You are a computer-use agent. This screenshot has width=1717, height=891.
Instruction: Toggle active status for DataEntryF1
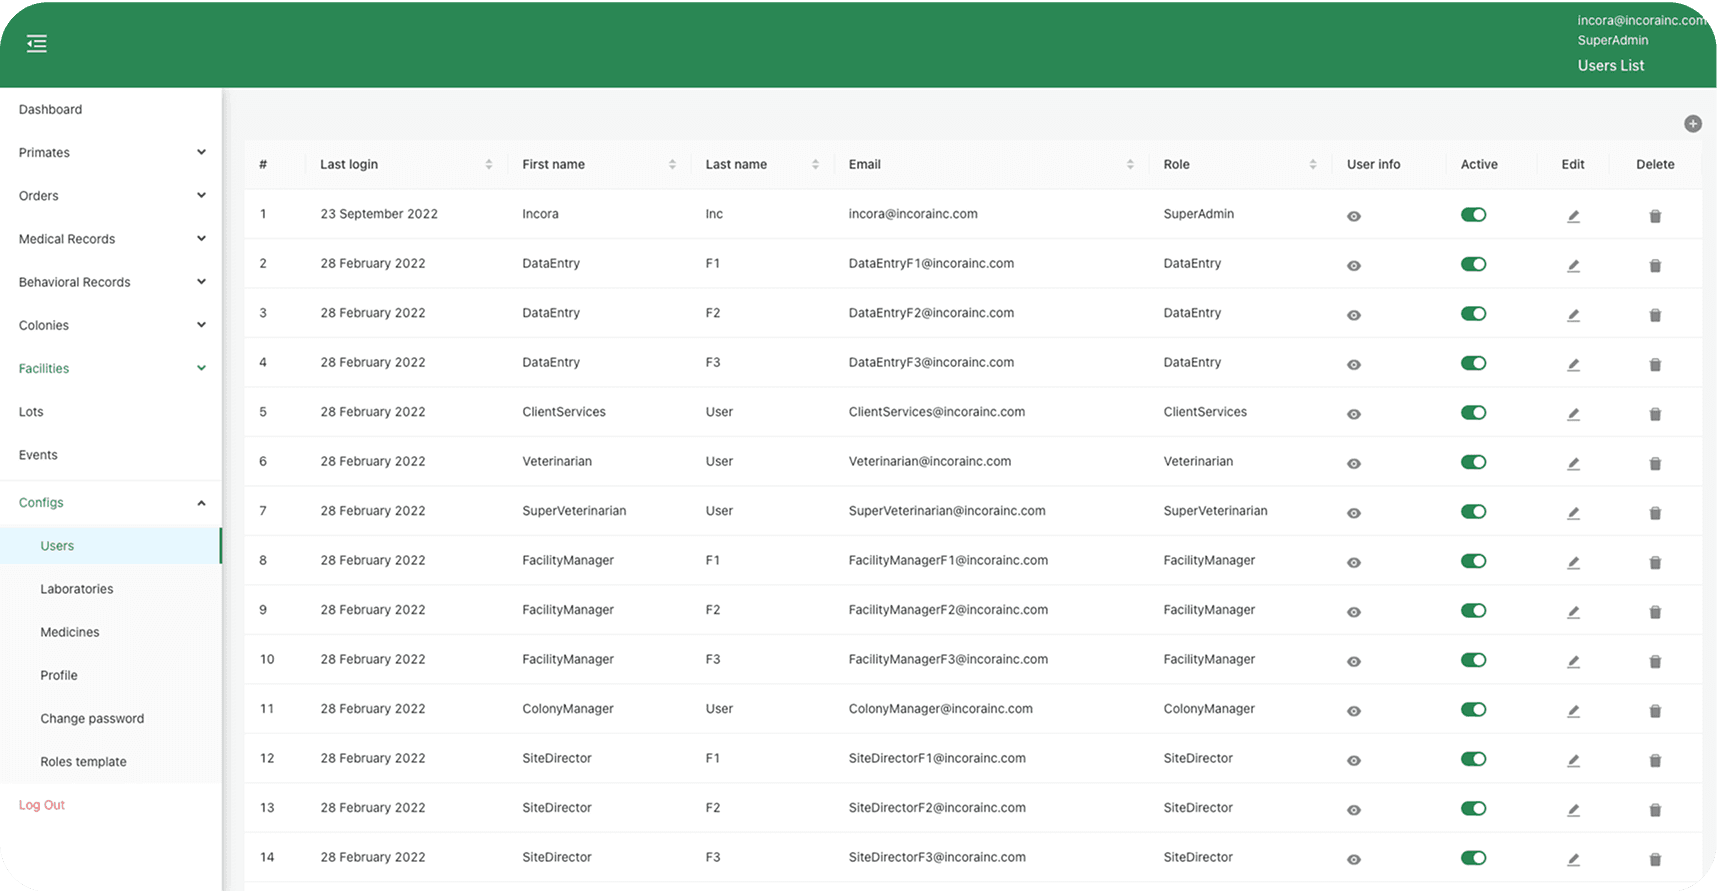(1472, 264)
